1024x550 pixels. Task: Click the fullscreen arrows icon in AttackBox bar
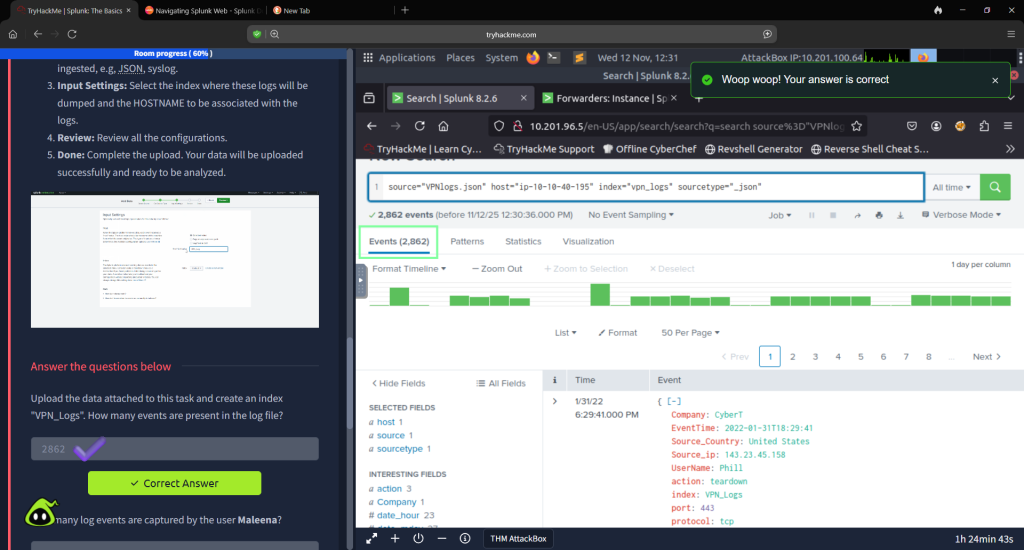(x=372, y=538)
